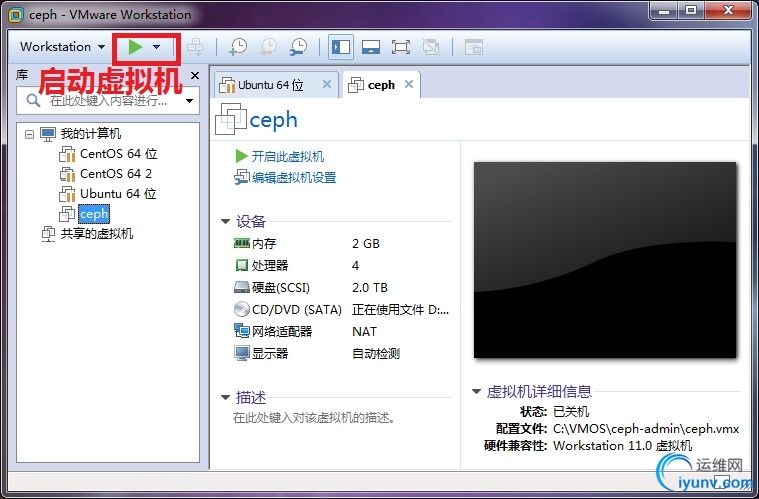Click the ceph VM icon in library tree
Viewport: 759px width, 499px height.
pos(67,214)
